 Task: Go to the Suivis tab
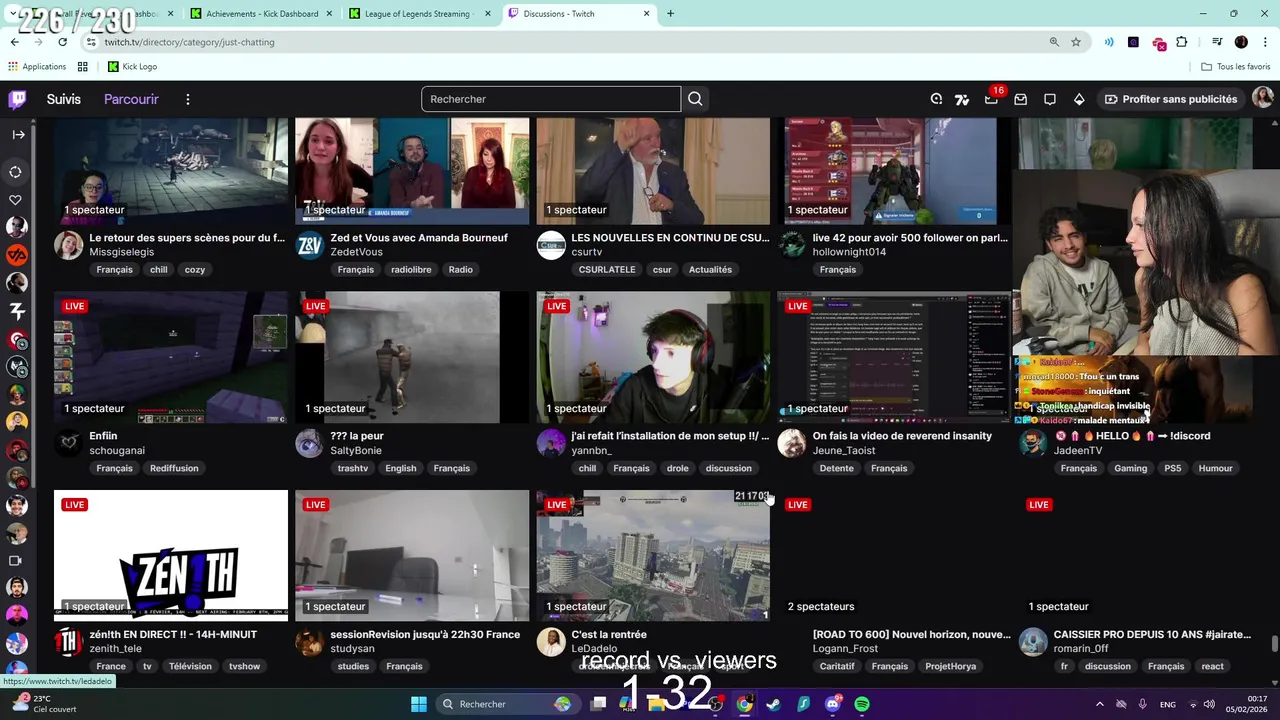pyautogui.click(x=64, y=99)
